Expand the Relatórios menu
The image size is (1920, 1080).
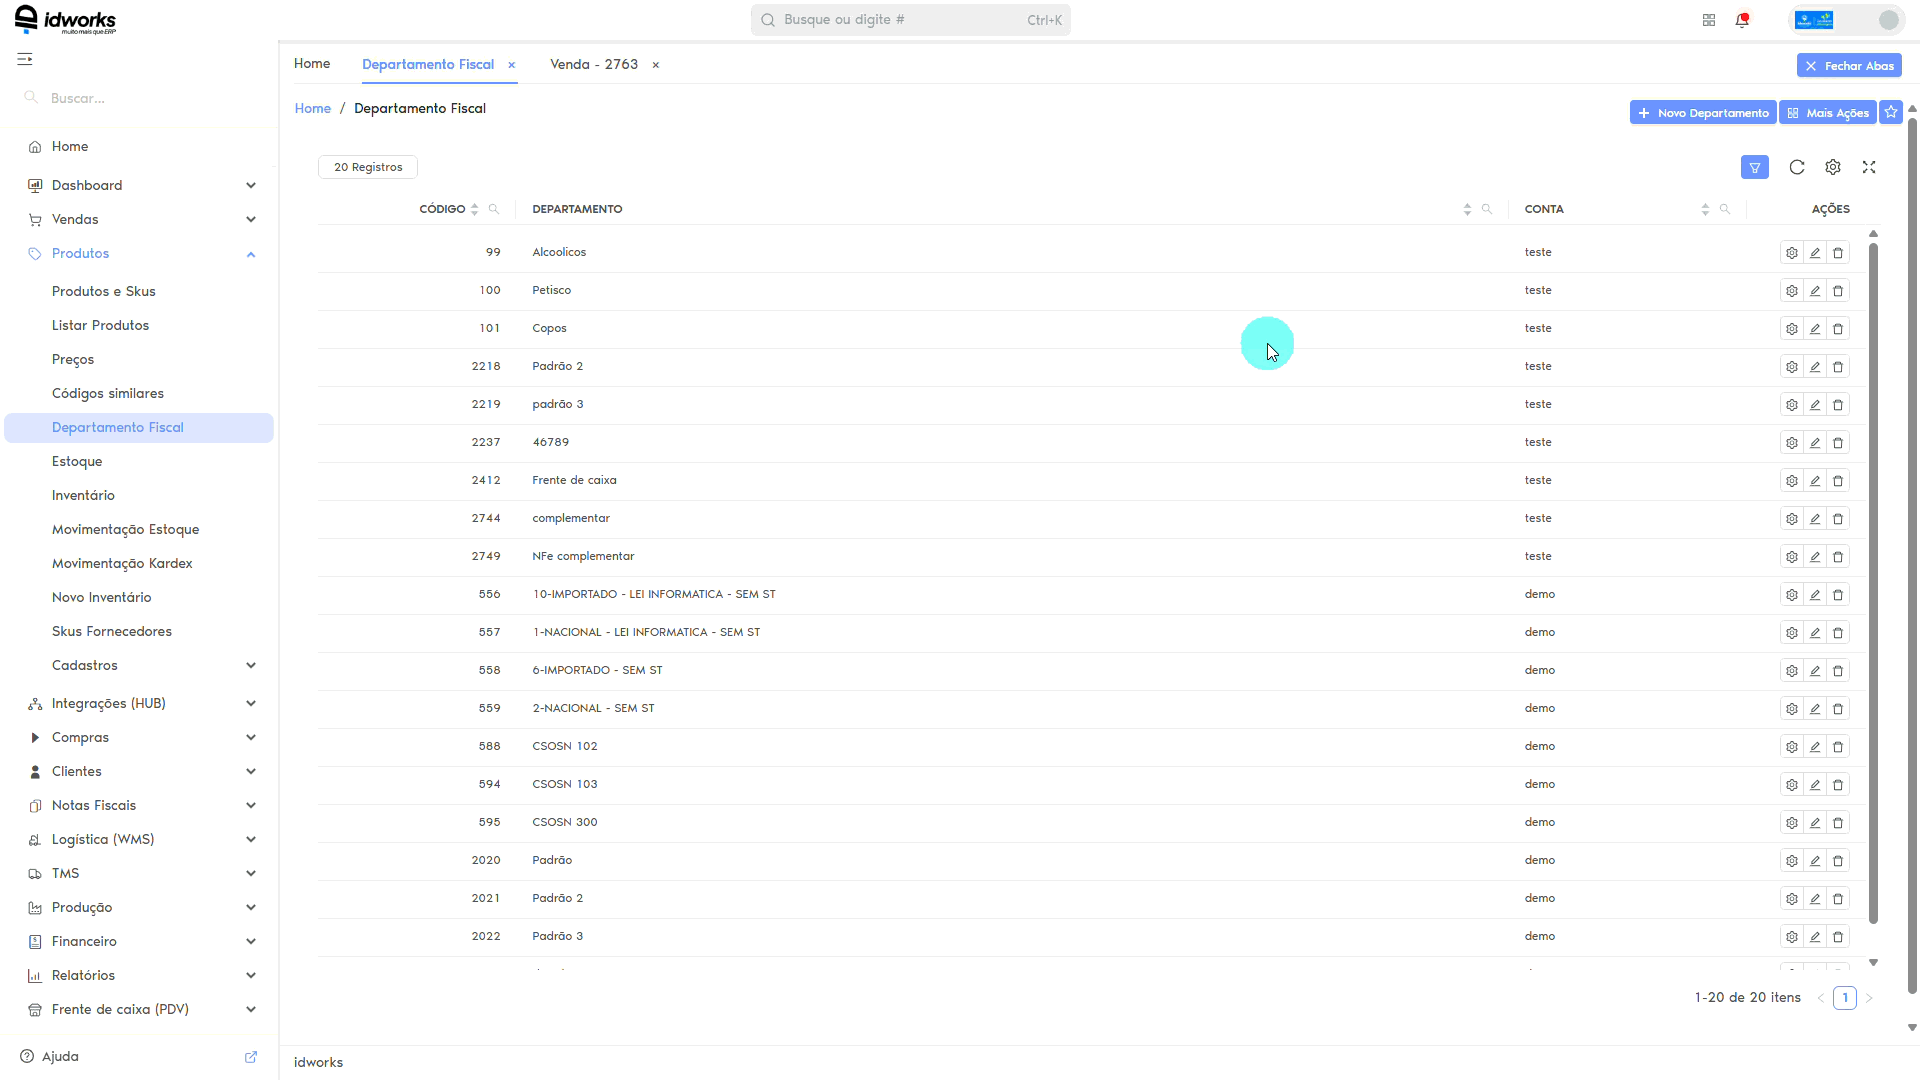tap(141, 976)
